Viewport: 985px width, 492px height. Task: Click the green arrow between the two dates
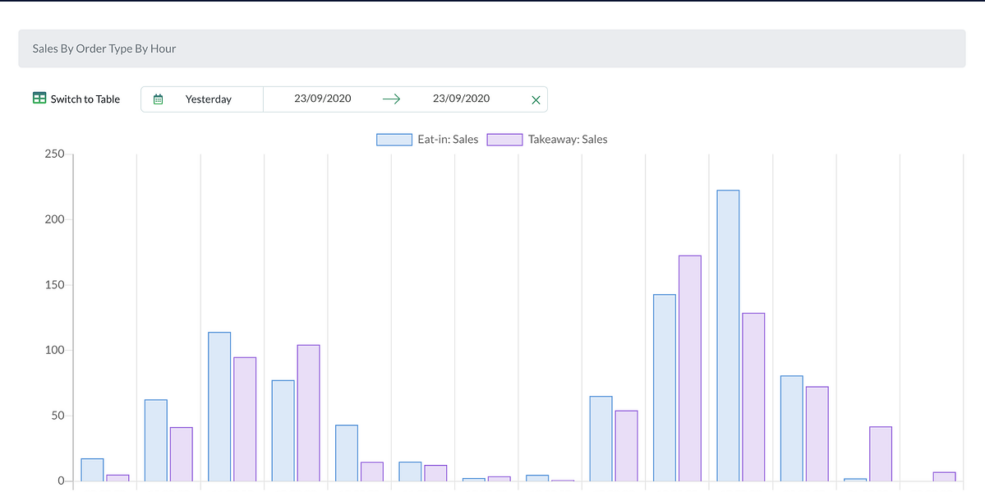[x=391, y=99]
